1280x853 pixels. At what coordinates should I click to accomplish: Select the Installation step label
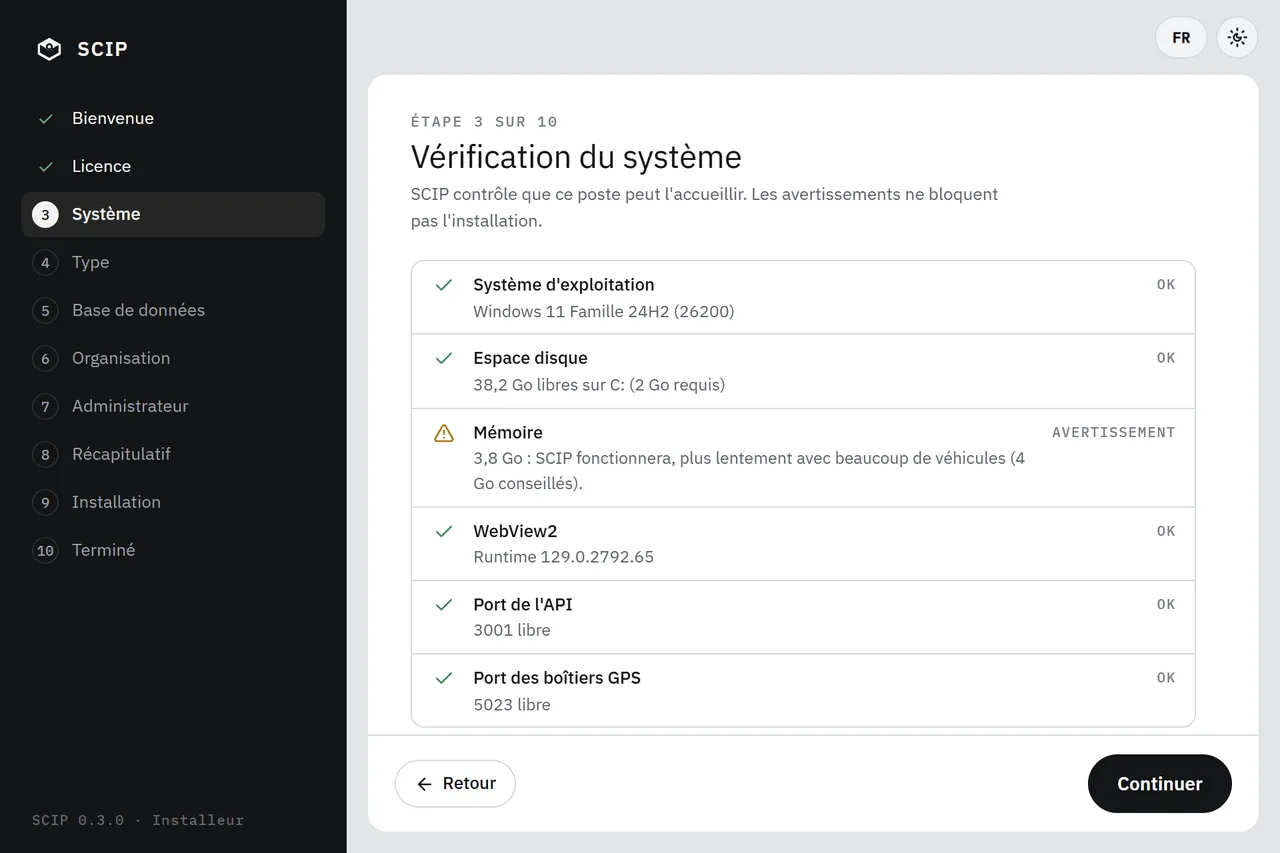[116, 502]
